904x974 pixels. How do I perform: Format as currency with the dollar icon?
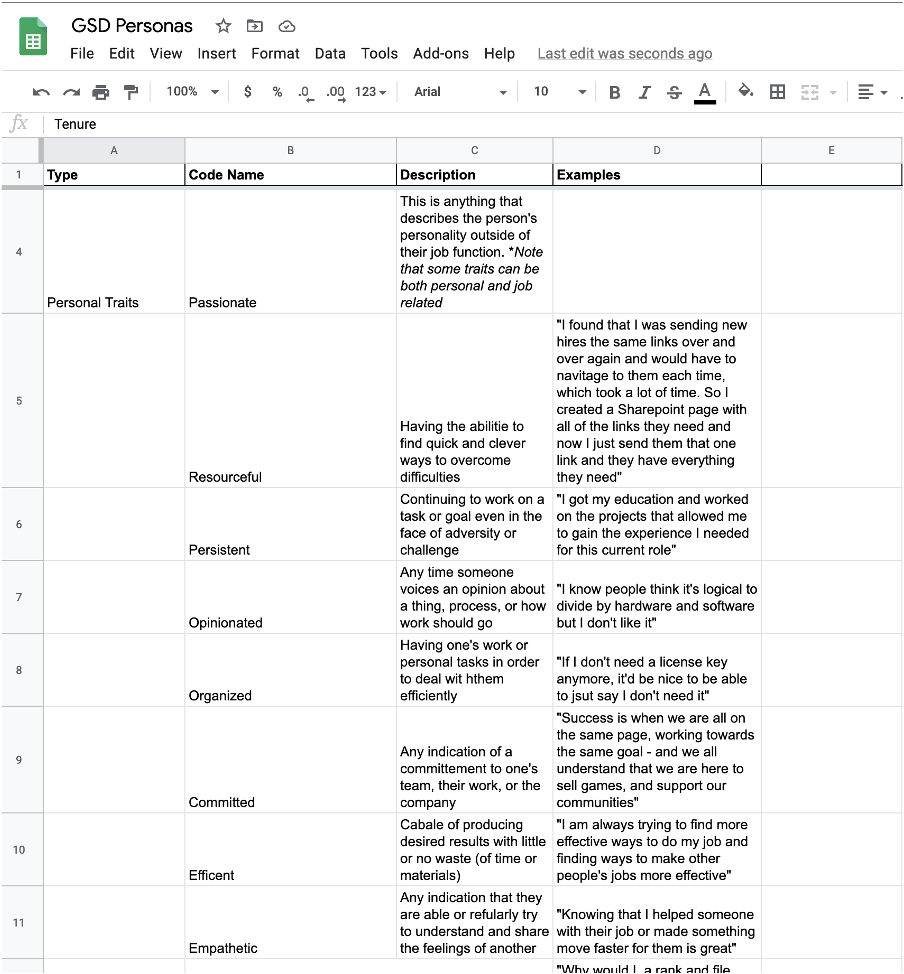[248, 92]
